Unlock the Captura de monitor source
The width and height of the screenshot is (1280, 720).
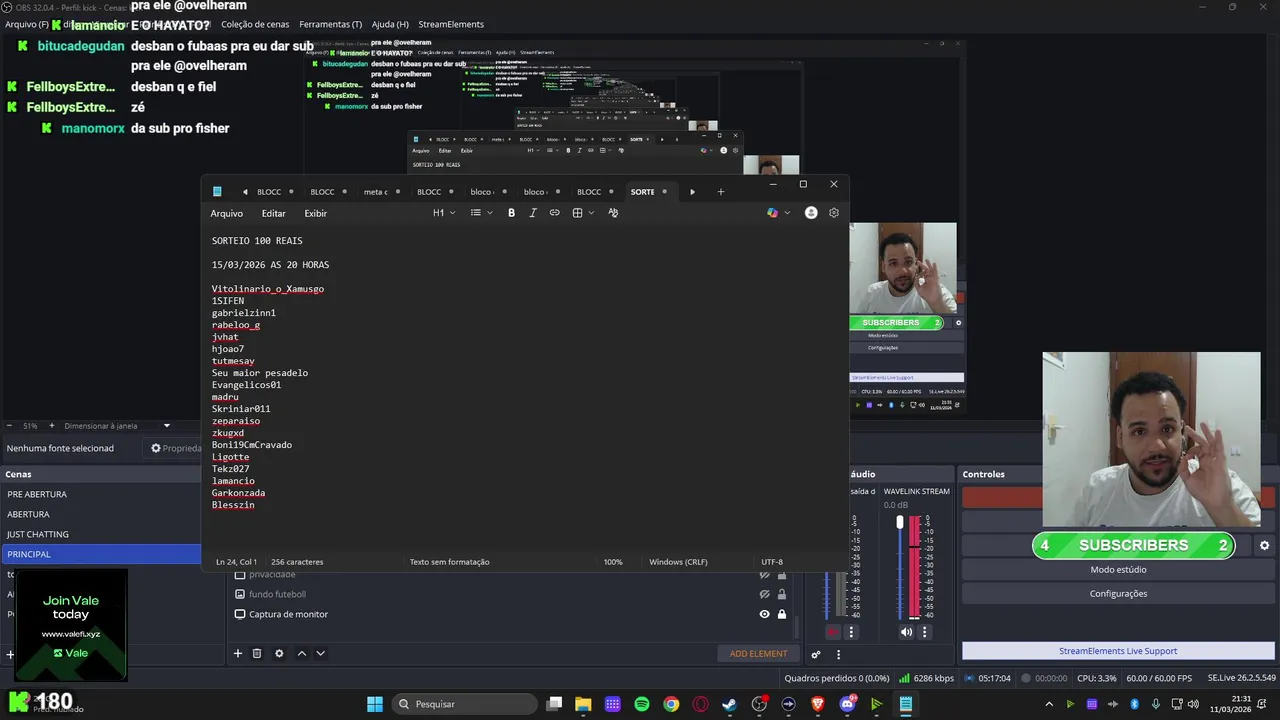tap(782, 614)
